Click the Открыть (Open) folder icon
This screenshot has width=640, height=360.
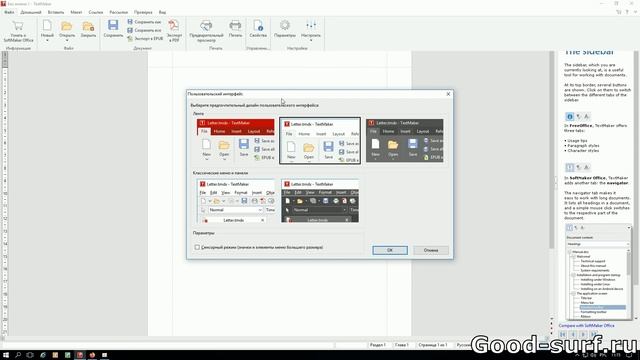(x=67, y=26)
